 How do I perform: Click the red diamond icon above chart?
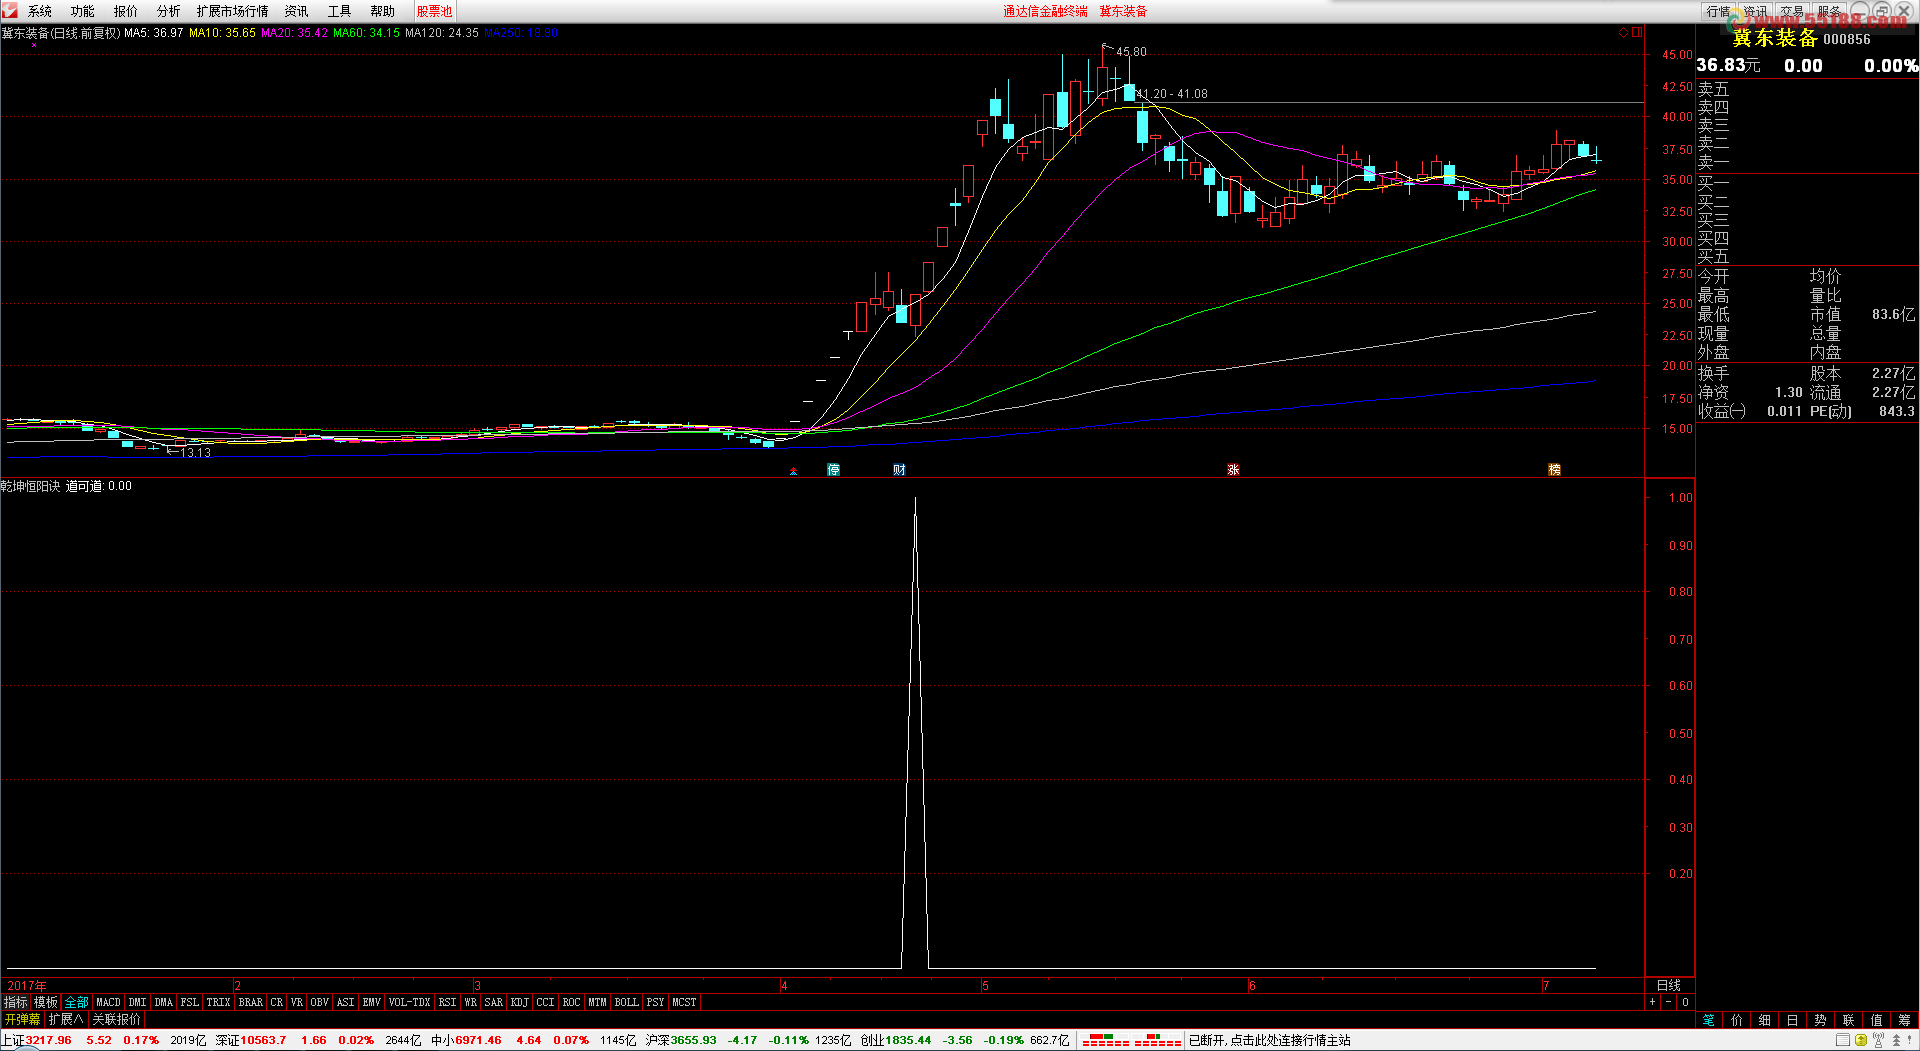tap(1623, 33)
